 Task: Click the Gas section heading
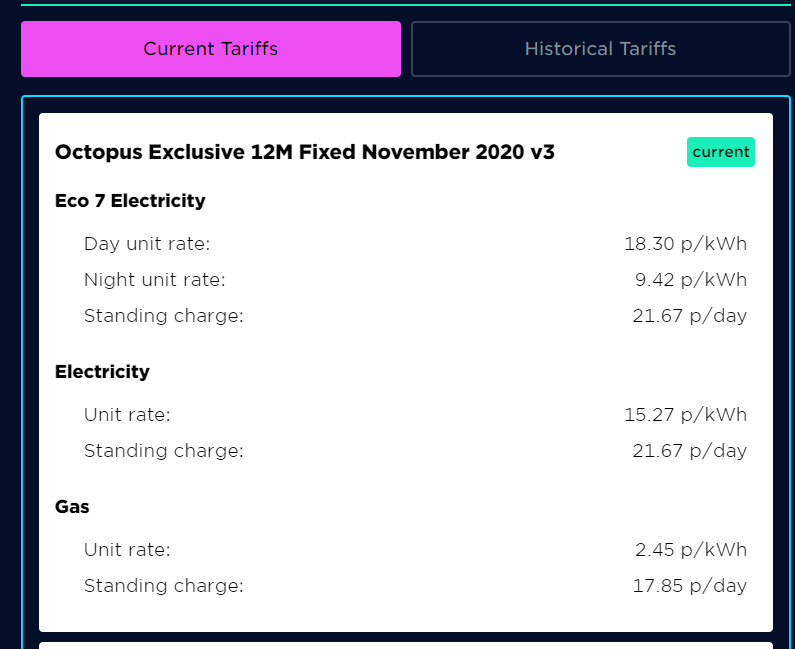coord(72,507)
